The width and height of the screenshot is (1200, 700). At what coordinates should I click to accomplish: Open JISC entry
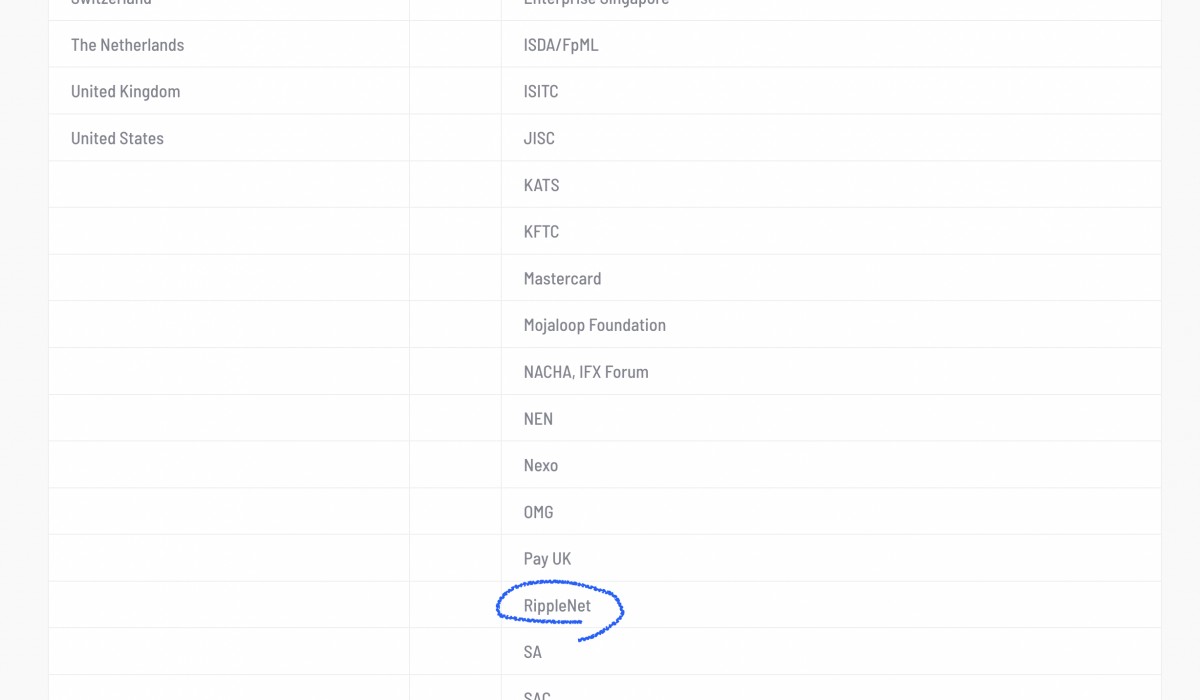coord(539,138)
